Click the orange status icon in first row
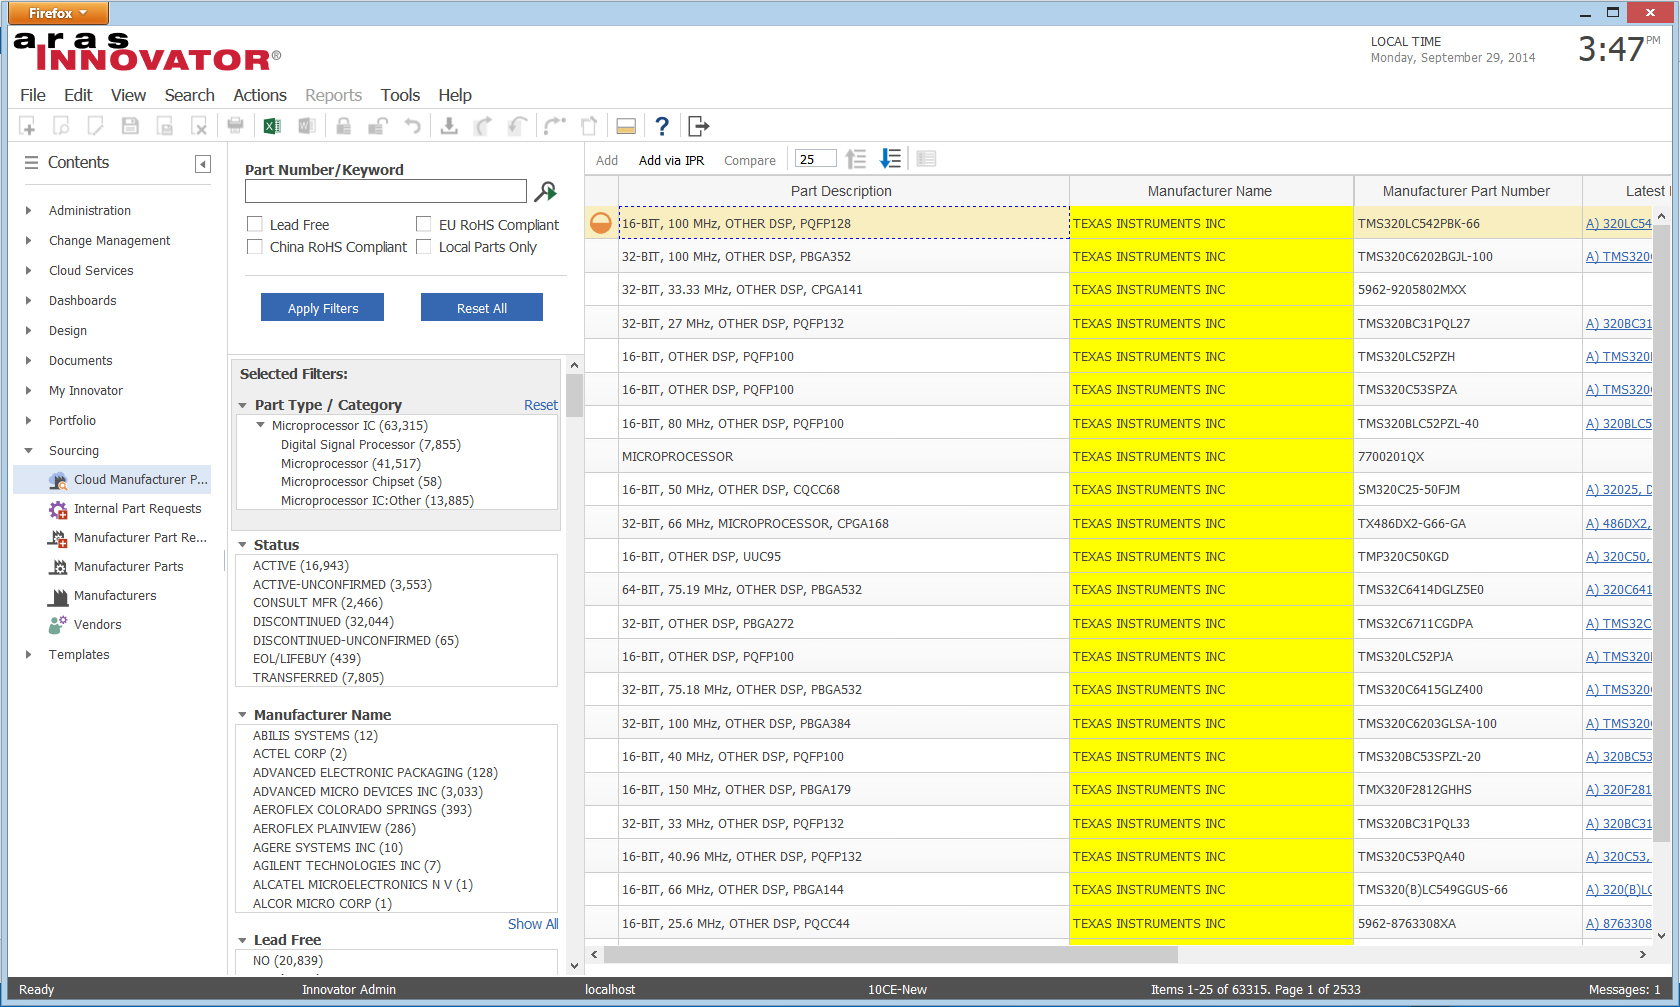This screenshot has width=1680, height=1007. point(600,223)
